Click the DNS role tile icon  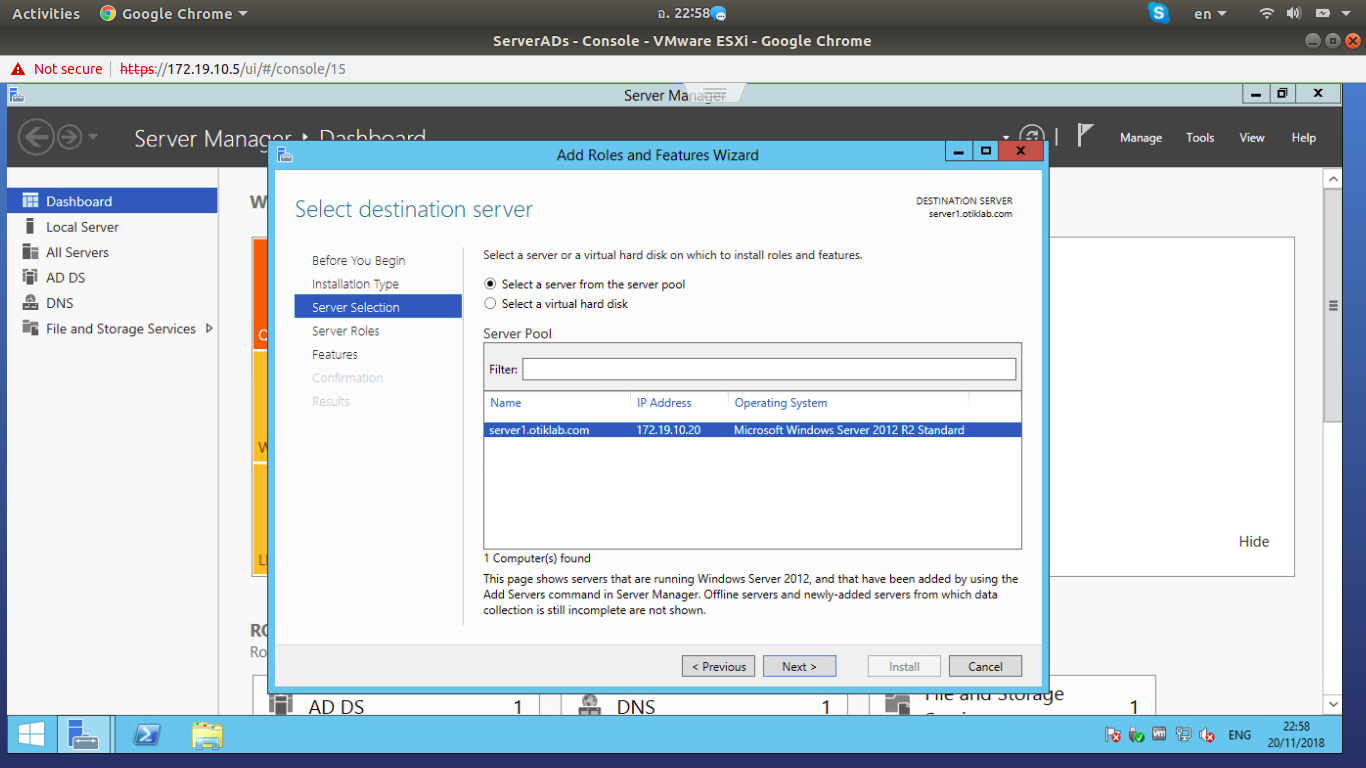pyautogui.click(x=589, y=706)
